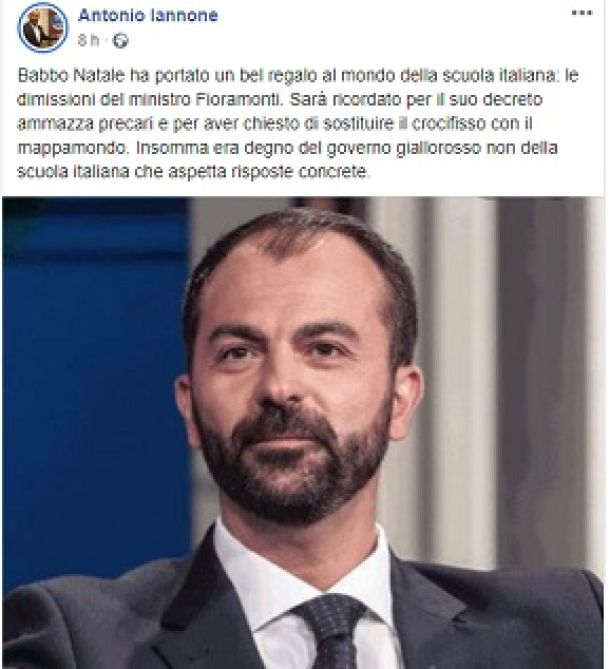Open the three-dot post options menu
This screenshot has height=669, width=610.
(x=582, y=13)
